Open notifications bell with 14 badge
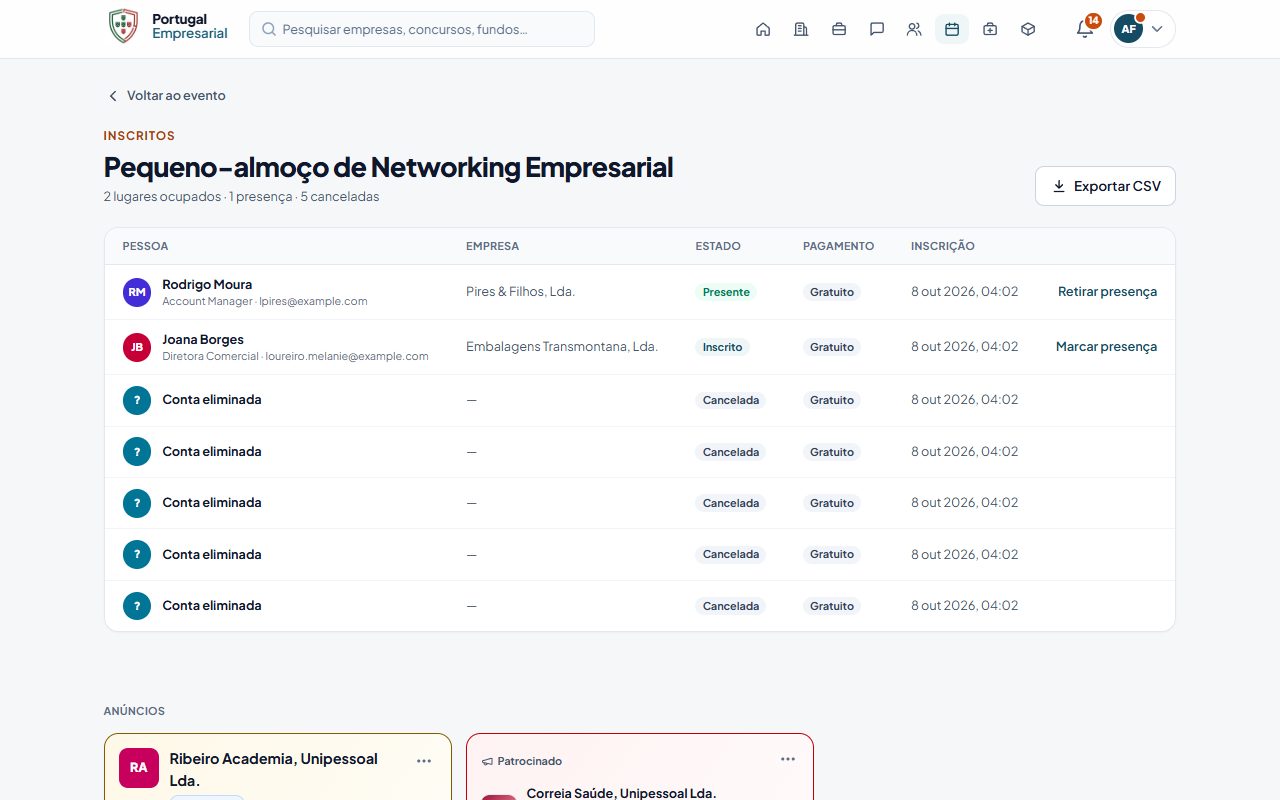 coord(1085,29)
